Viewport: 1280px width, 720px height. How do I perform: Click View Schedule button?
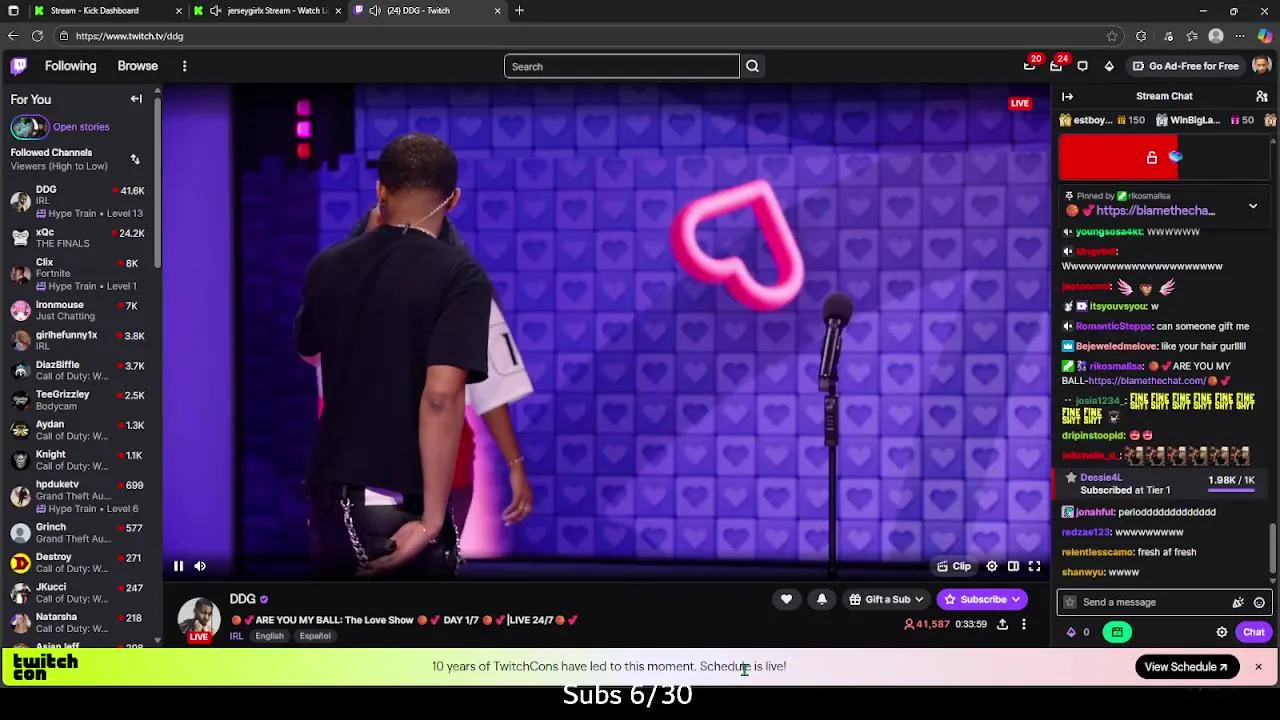[1187, 667]
